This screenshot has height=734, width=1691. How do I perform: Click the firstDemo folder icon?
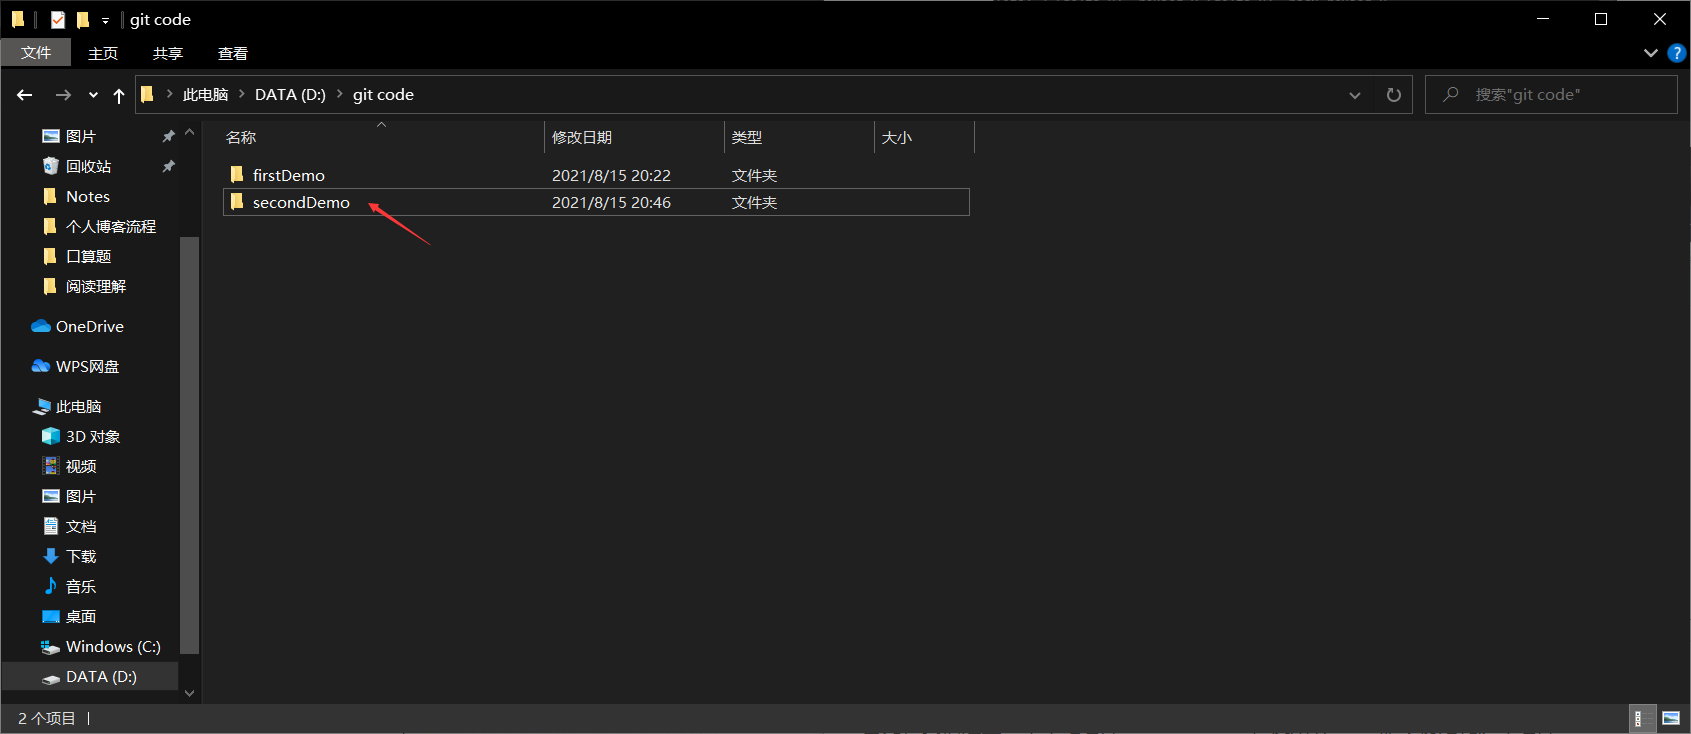(x=237, y=175)
